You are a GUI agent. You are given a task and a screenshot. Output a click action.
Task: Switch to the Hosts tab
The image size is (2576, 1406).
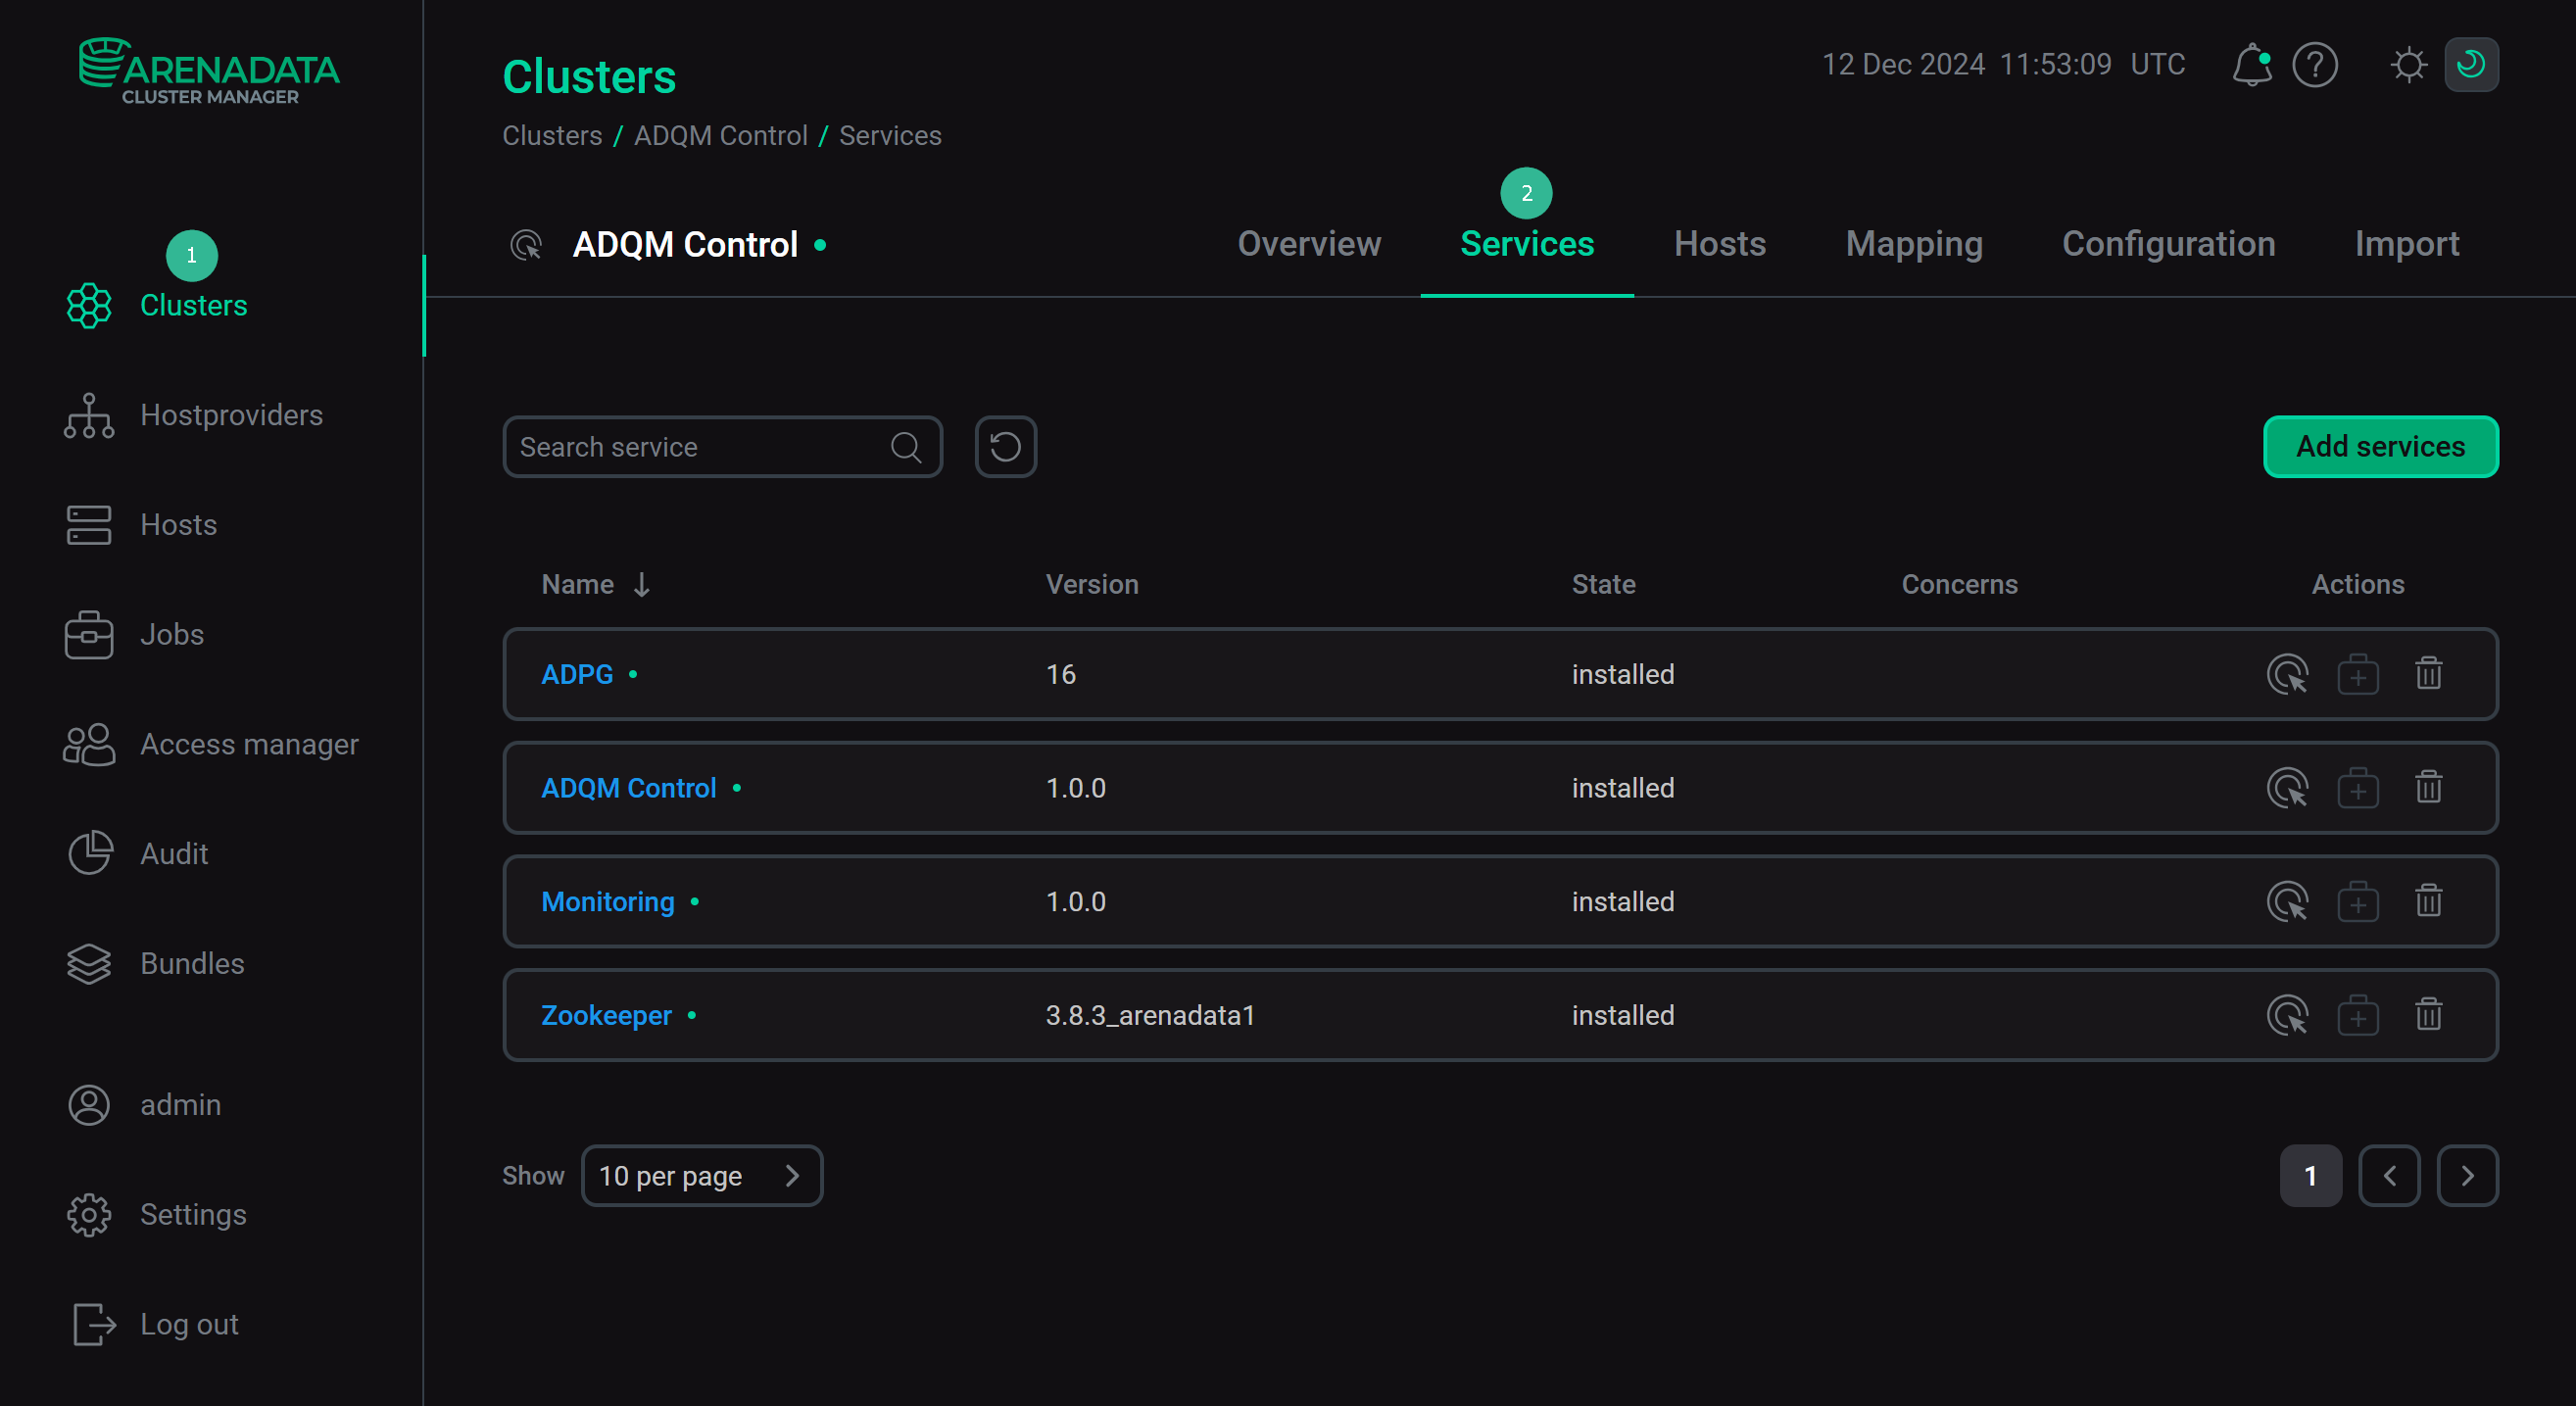1719,244
